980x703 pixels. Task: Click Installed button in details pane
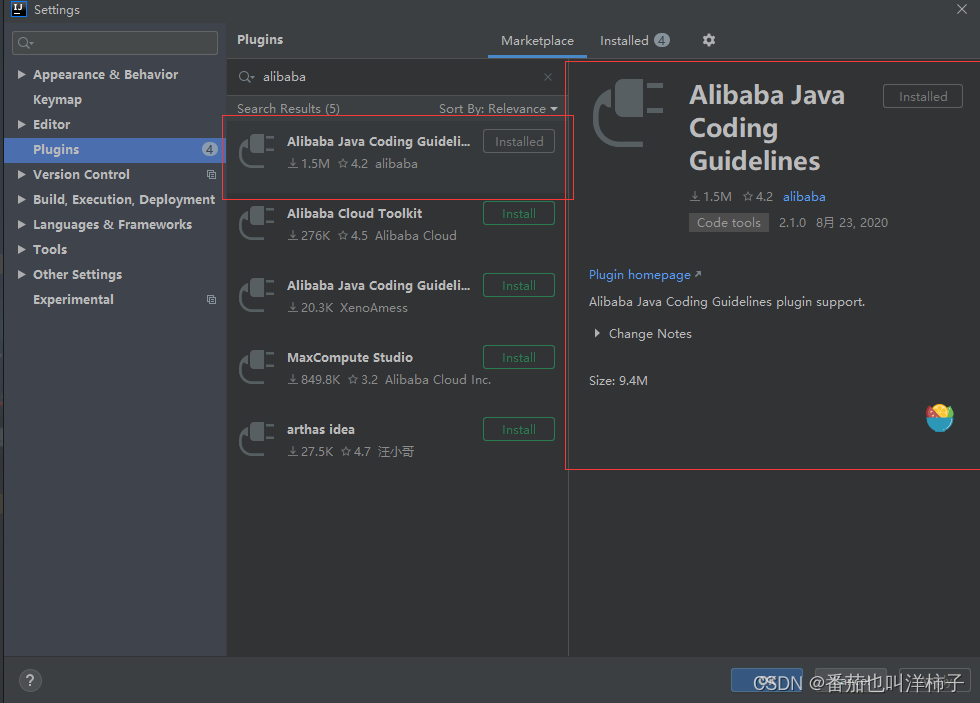coord(922,96)
